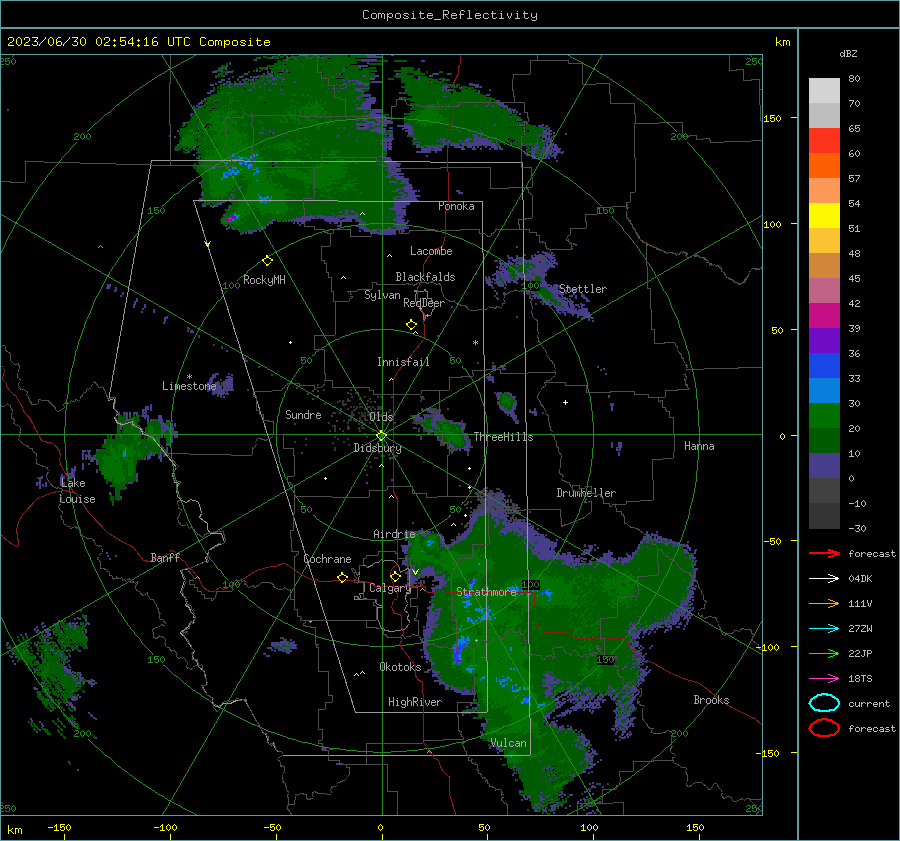This screenshot has width=900, height=841.
Task: Select the white 04DK arrow in legend
Action: (x=824, y=579)
